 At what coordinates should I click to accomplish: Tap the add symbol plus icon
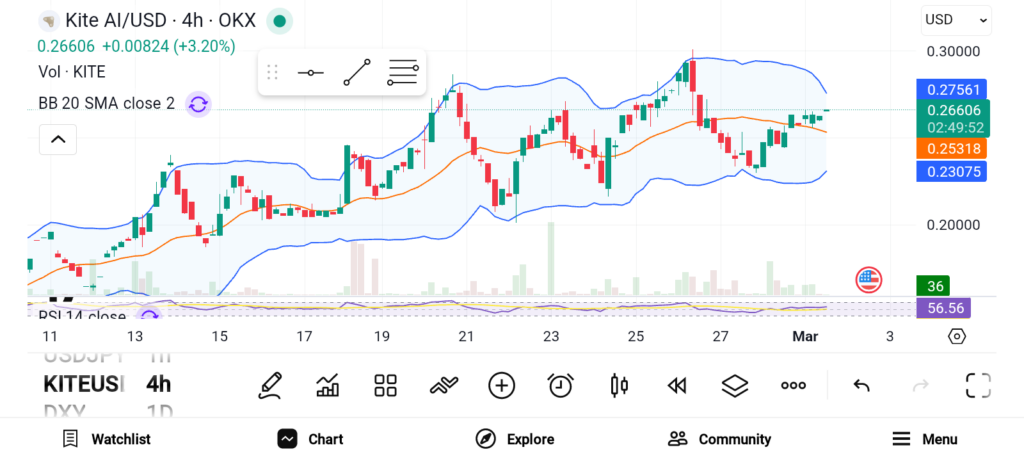pyautogui.click(x=501, y=385)
